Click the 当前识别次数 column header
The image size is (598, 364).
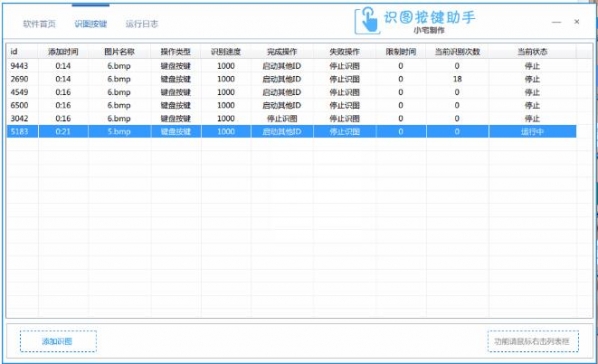point(457,52)
